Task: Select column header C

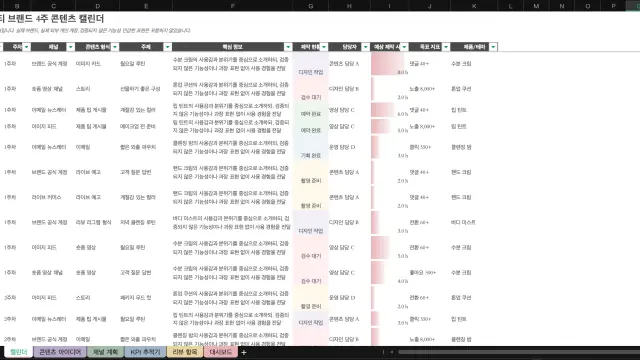Action: [53, 6]
